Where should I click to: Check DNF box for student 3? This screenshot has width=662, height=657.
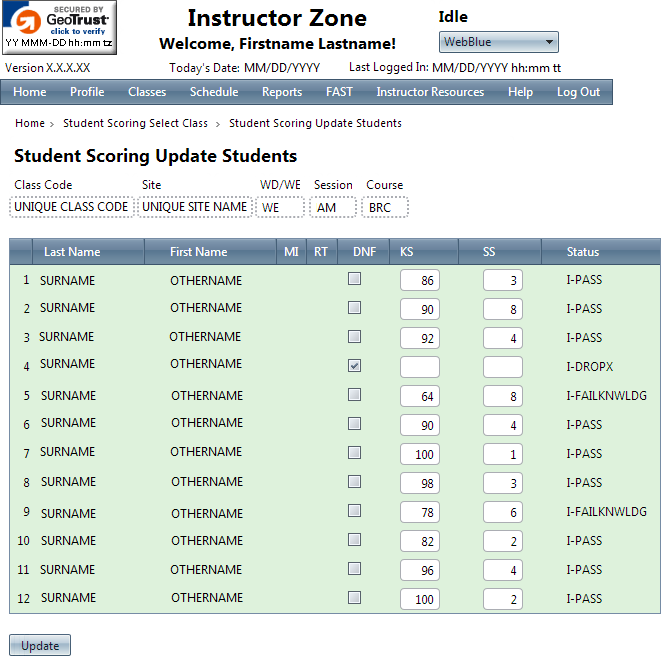354,337
